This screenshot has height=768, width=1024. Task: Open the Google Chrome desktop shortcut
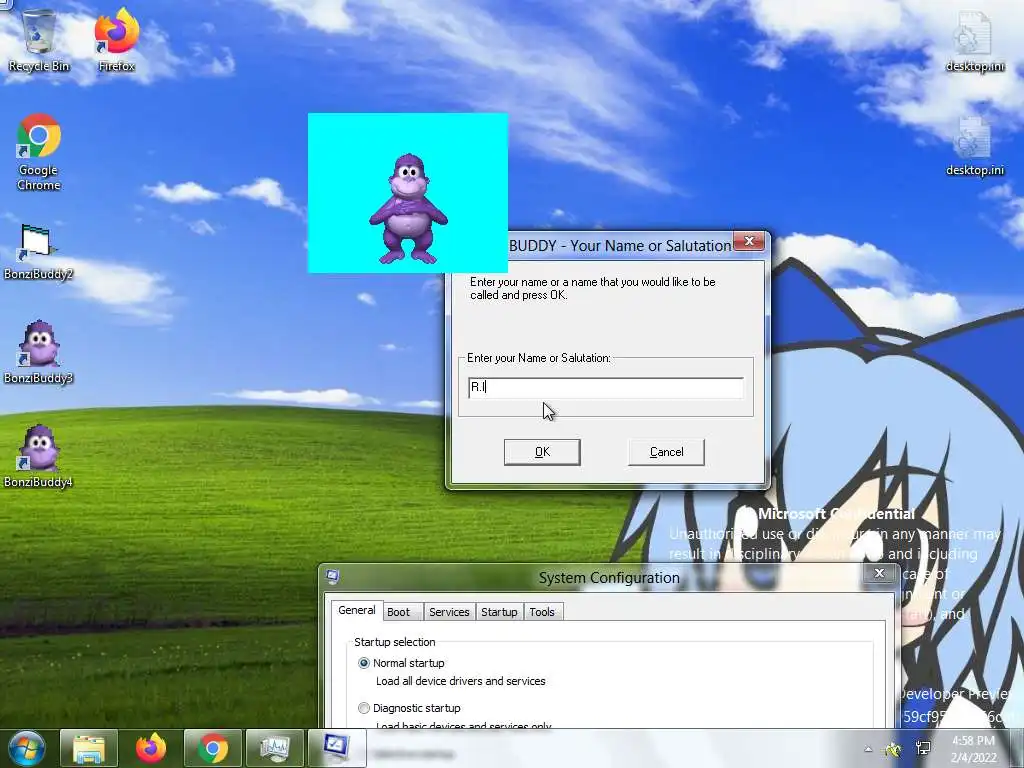click(x=39, y=152)
